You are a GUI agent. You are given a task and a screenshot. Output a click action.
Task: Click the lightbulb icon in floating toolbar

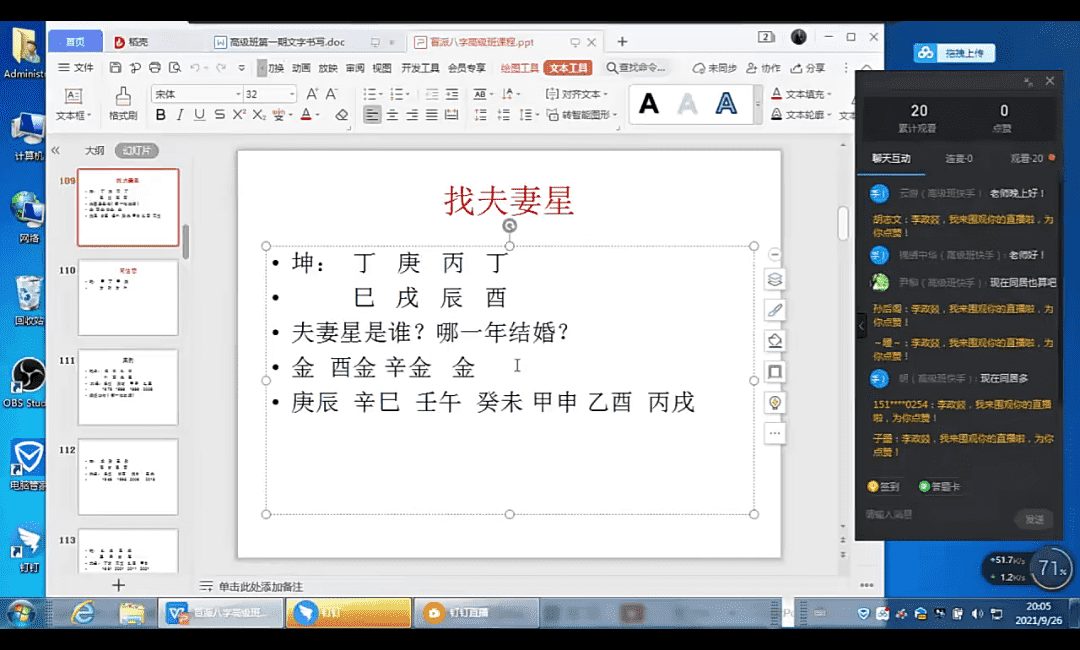tap(774, 402)
